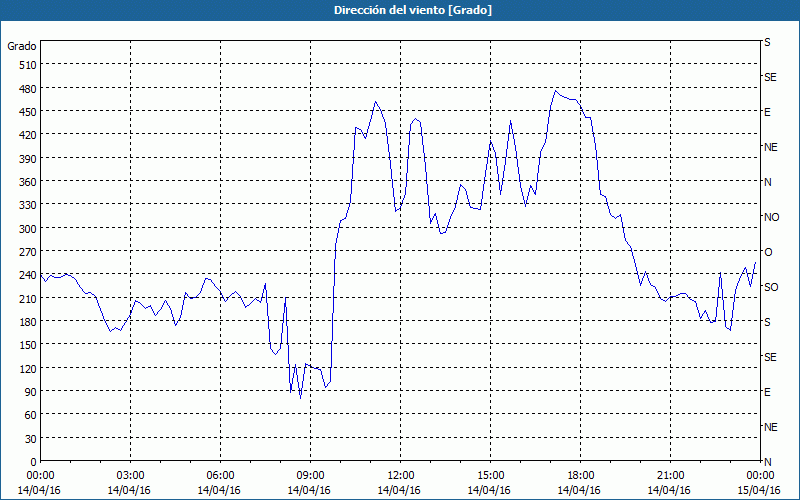
Task: Click the y-axis value 30
Action: [31, 440]
